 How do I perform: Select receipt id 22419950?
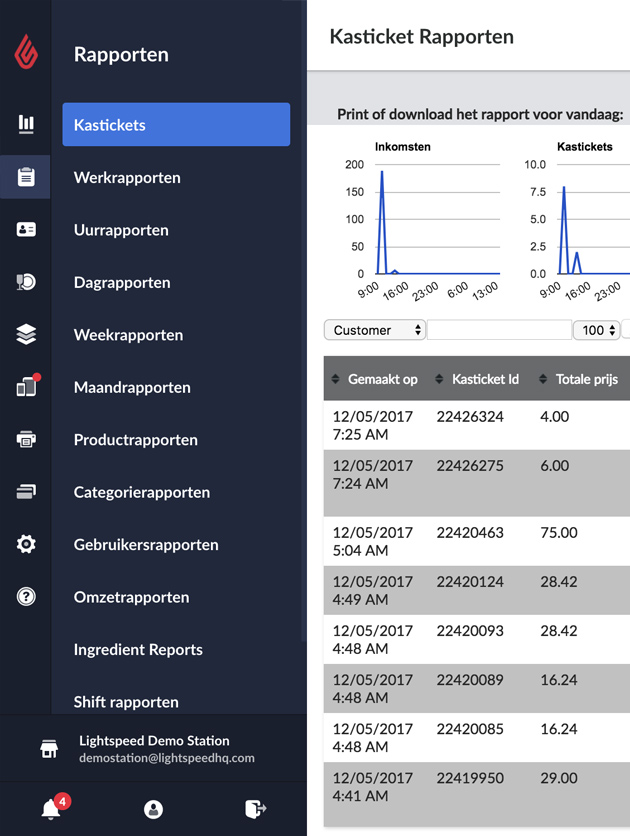click(x=470, y=778)
